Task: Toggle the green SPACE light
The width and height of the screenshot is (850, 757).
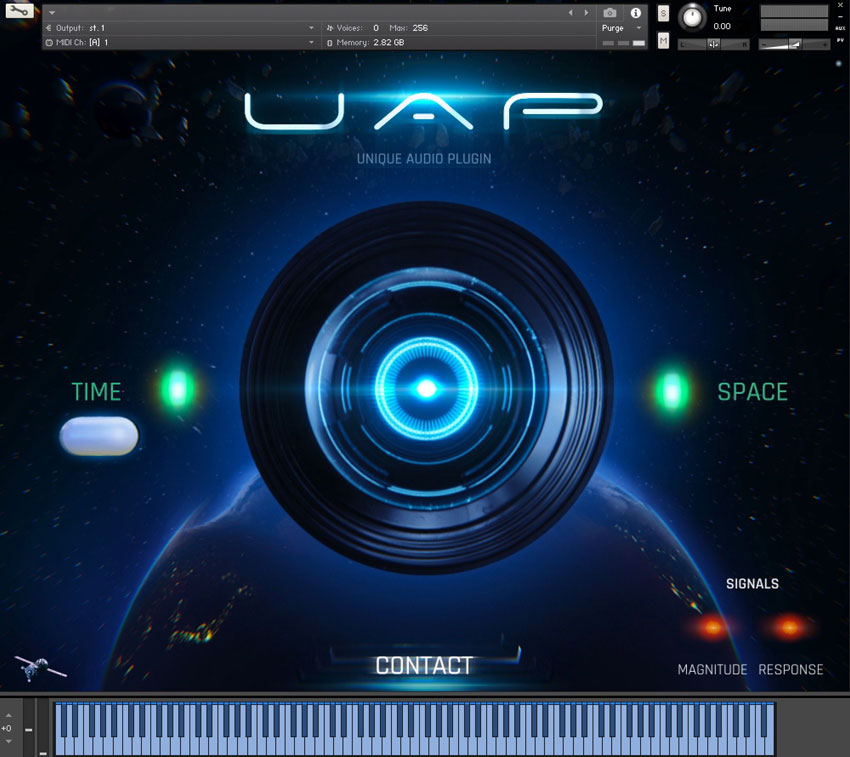Action: 672,390
